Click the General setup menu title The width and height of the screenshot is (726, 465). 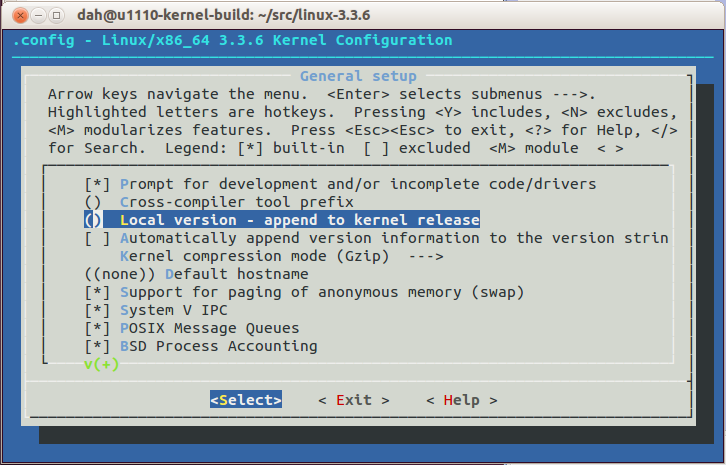click(x=358, y=77)
